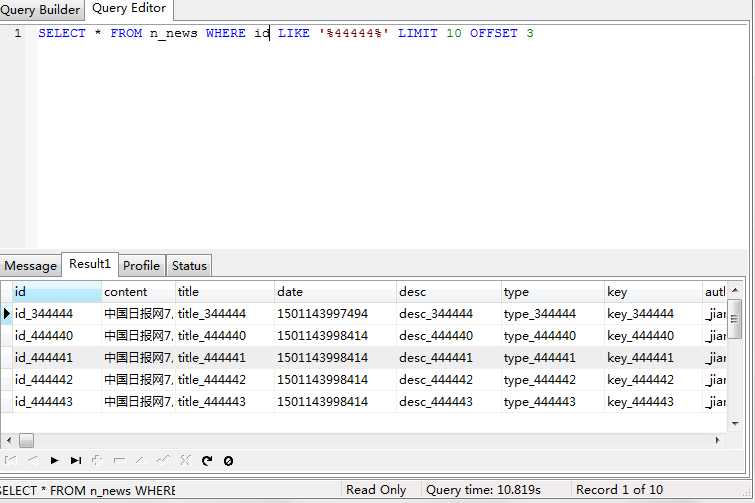The image size is (755, 503).
Task: Click the horizontal scrollbar right arrow
Action: click(717, 440)
